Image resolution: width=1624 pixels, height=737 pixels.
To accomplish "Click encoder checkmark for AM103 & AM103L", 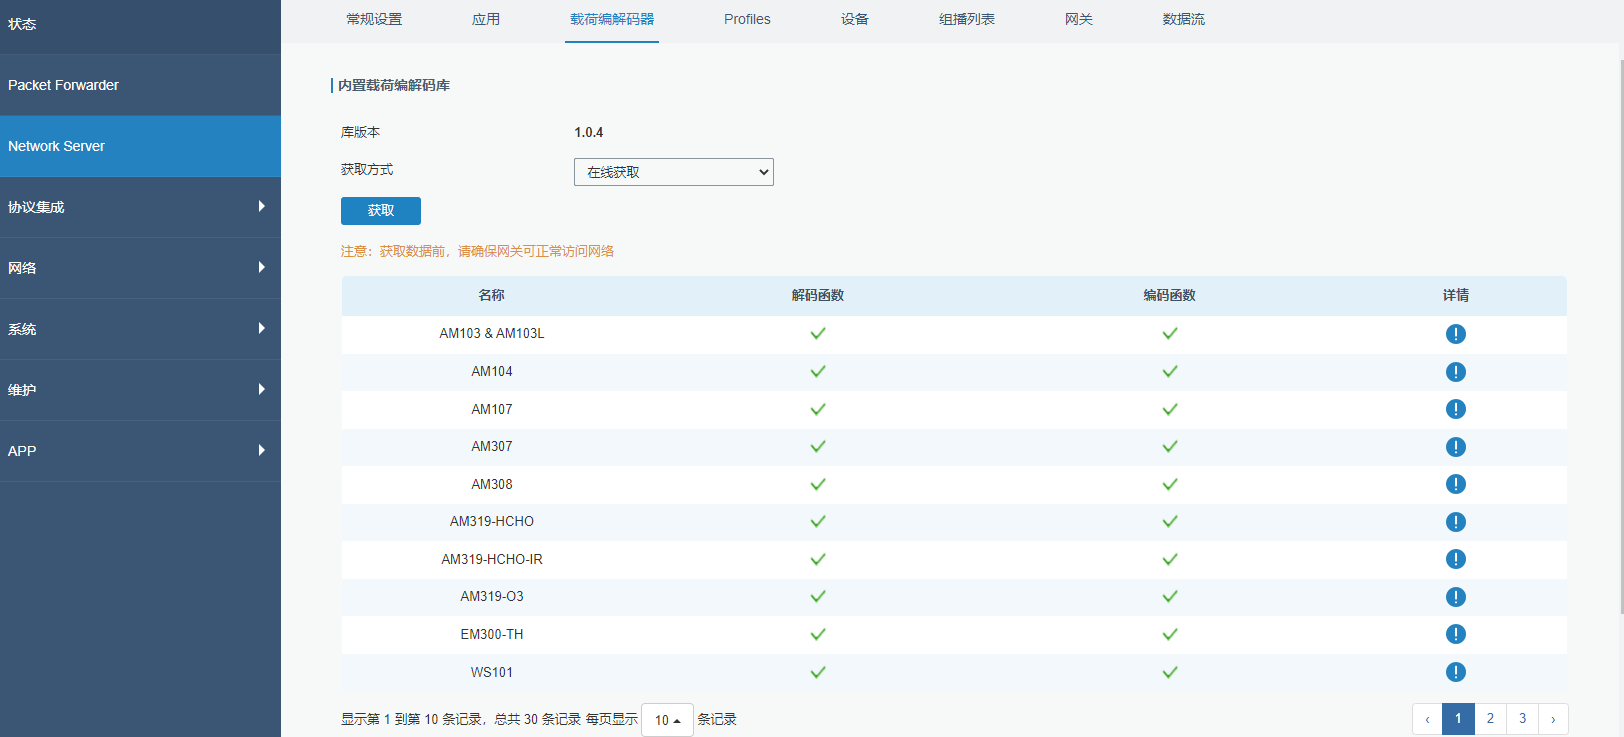I will point(1170,333).
